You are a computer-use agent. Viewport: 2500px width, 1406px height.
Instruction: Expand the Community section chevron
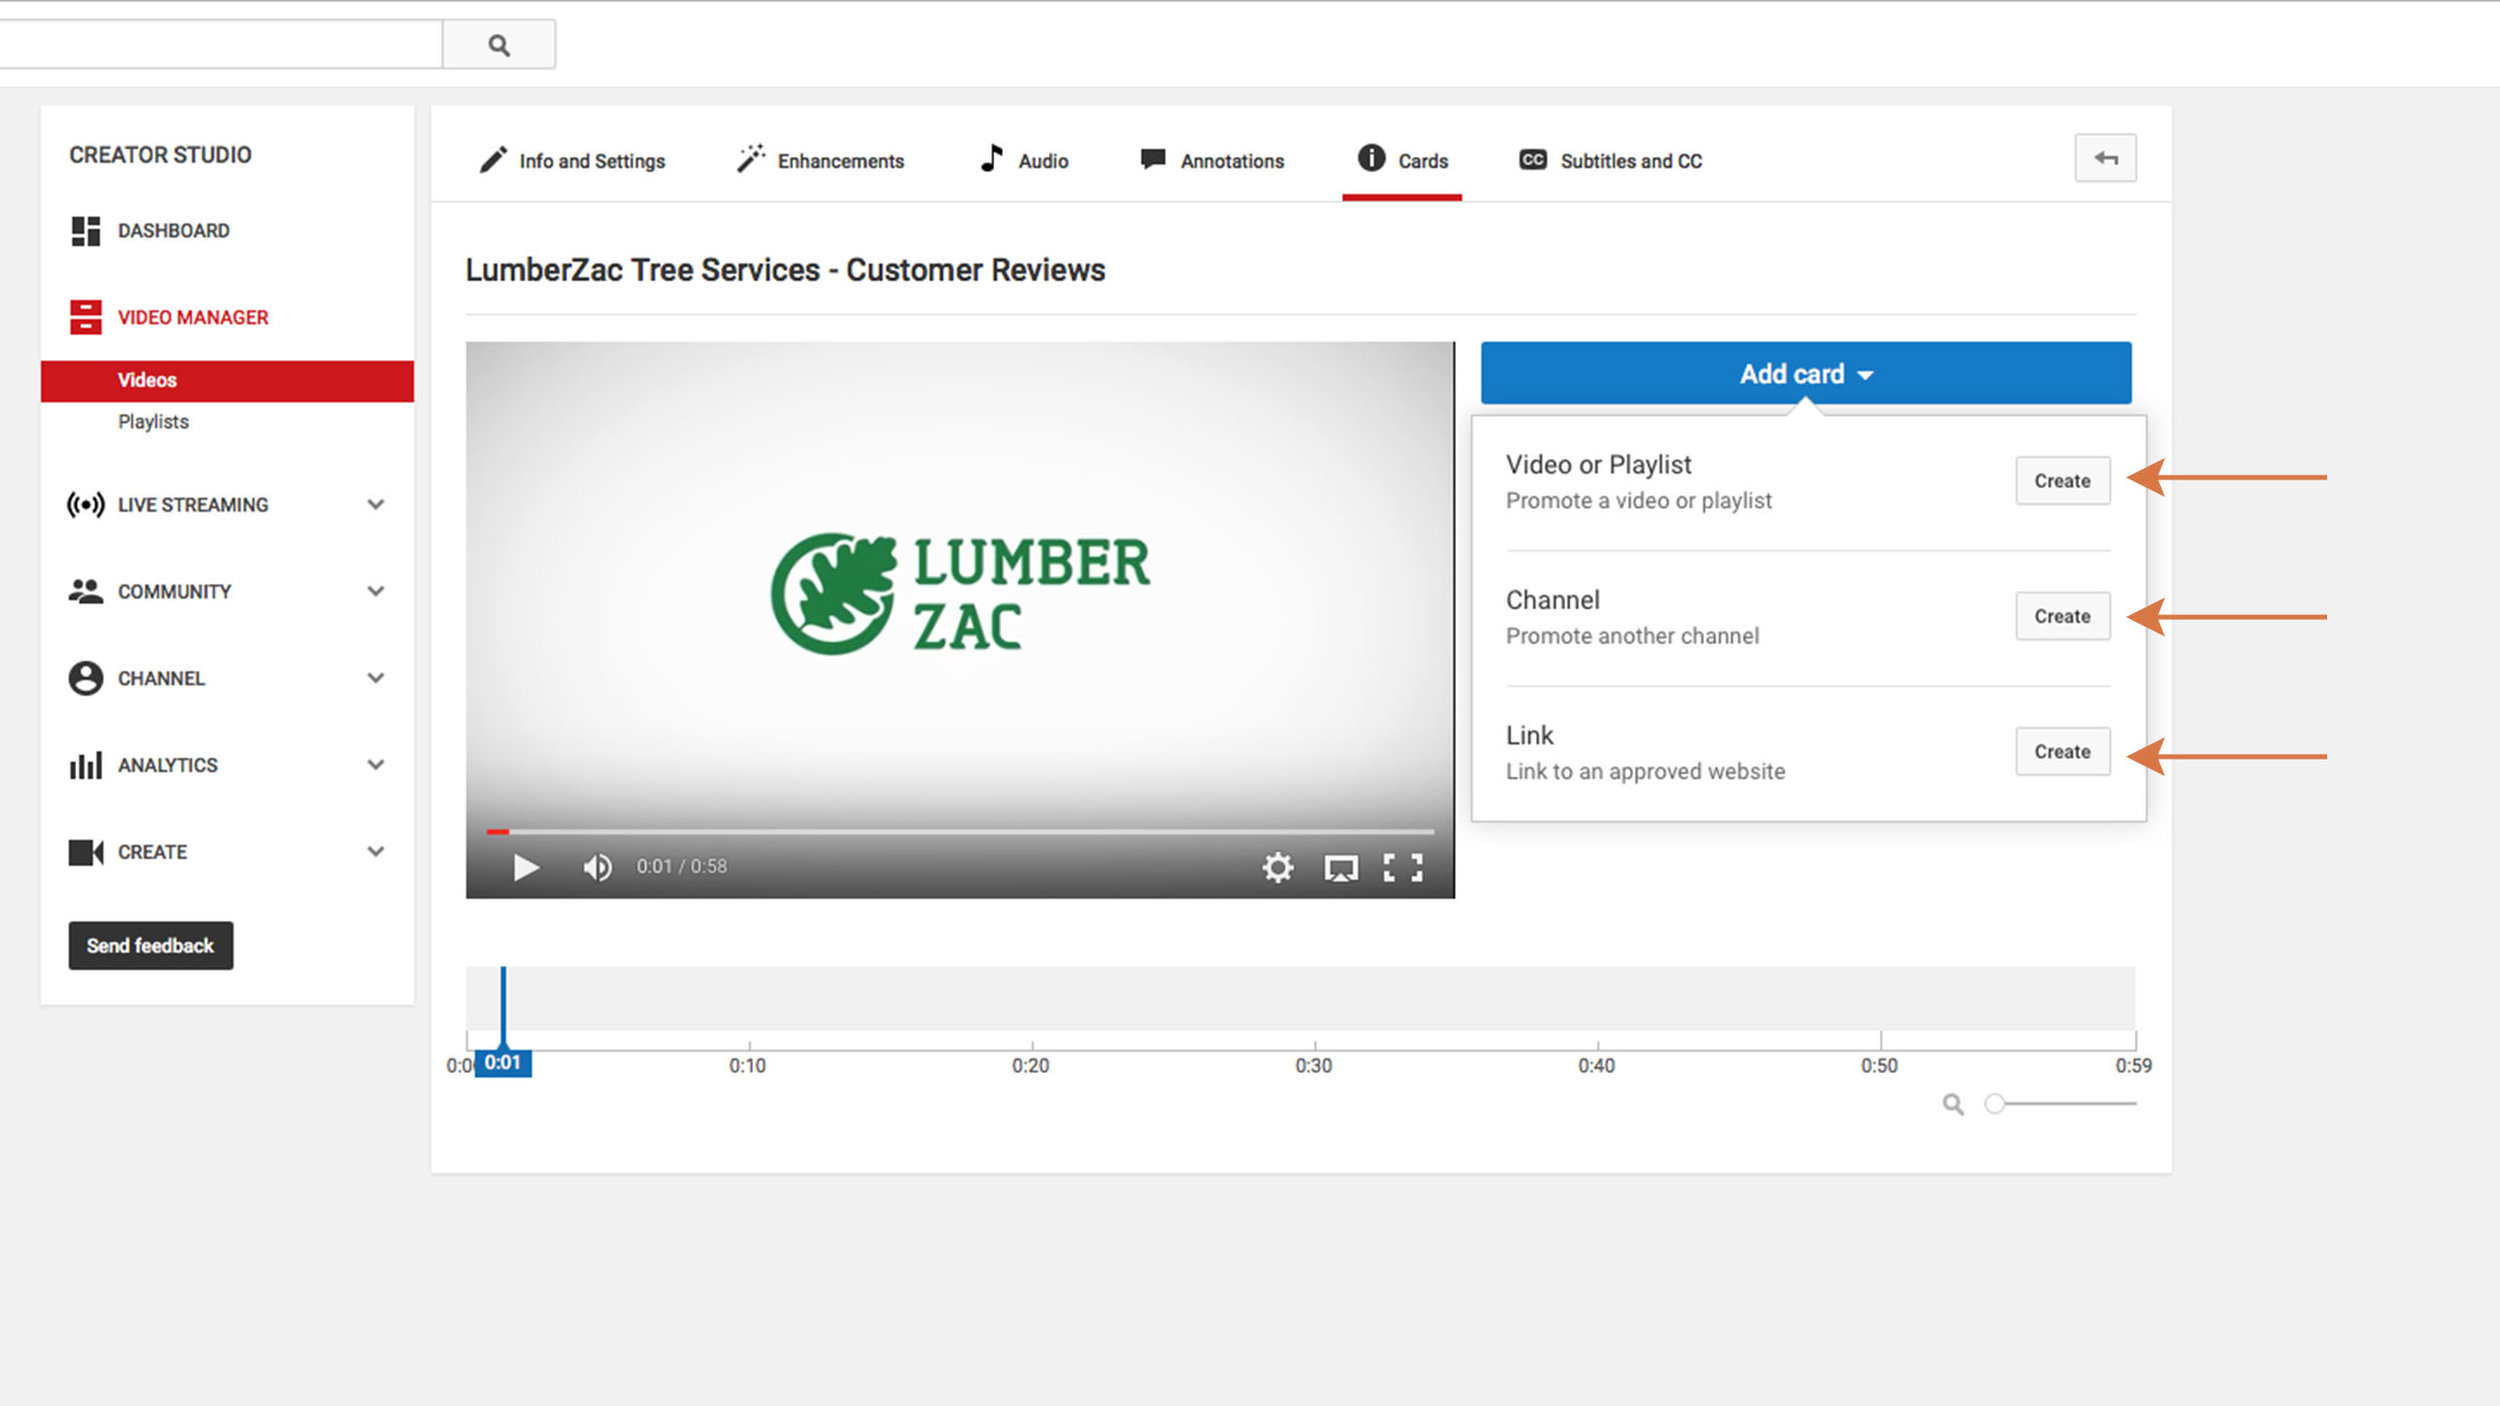pyautogui.click(x=376, y=591)
